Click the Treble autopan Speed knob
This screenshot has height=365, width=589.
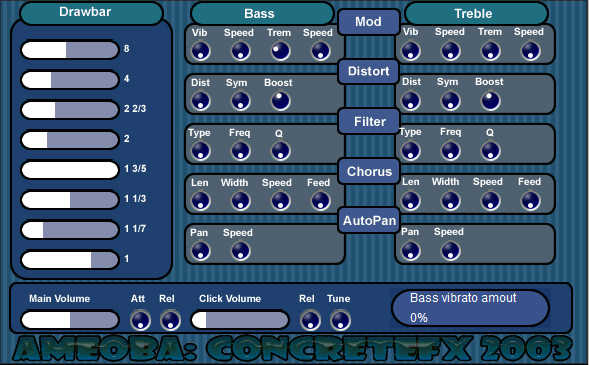click(450, 250)
